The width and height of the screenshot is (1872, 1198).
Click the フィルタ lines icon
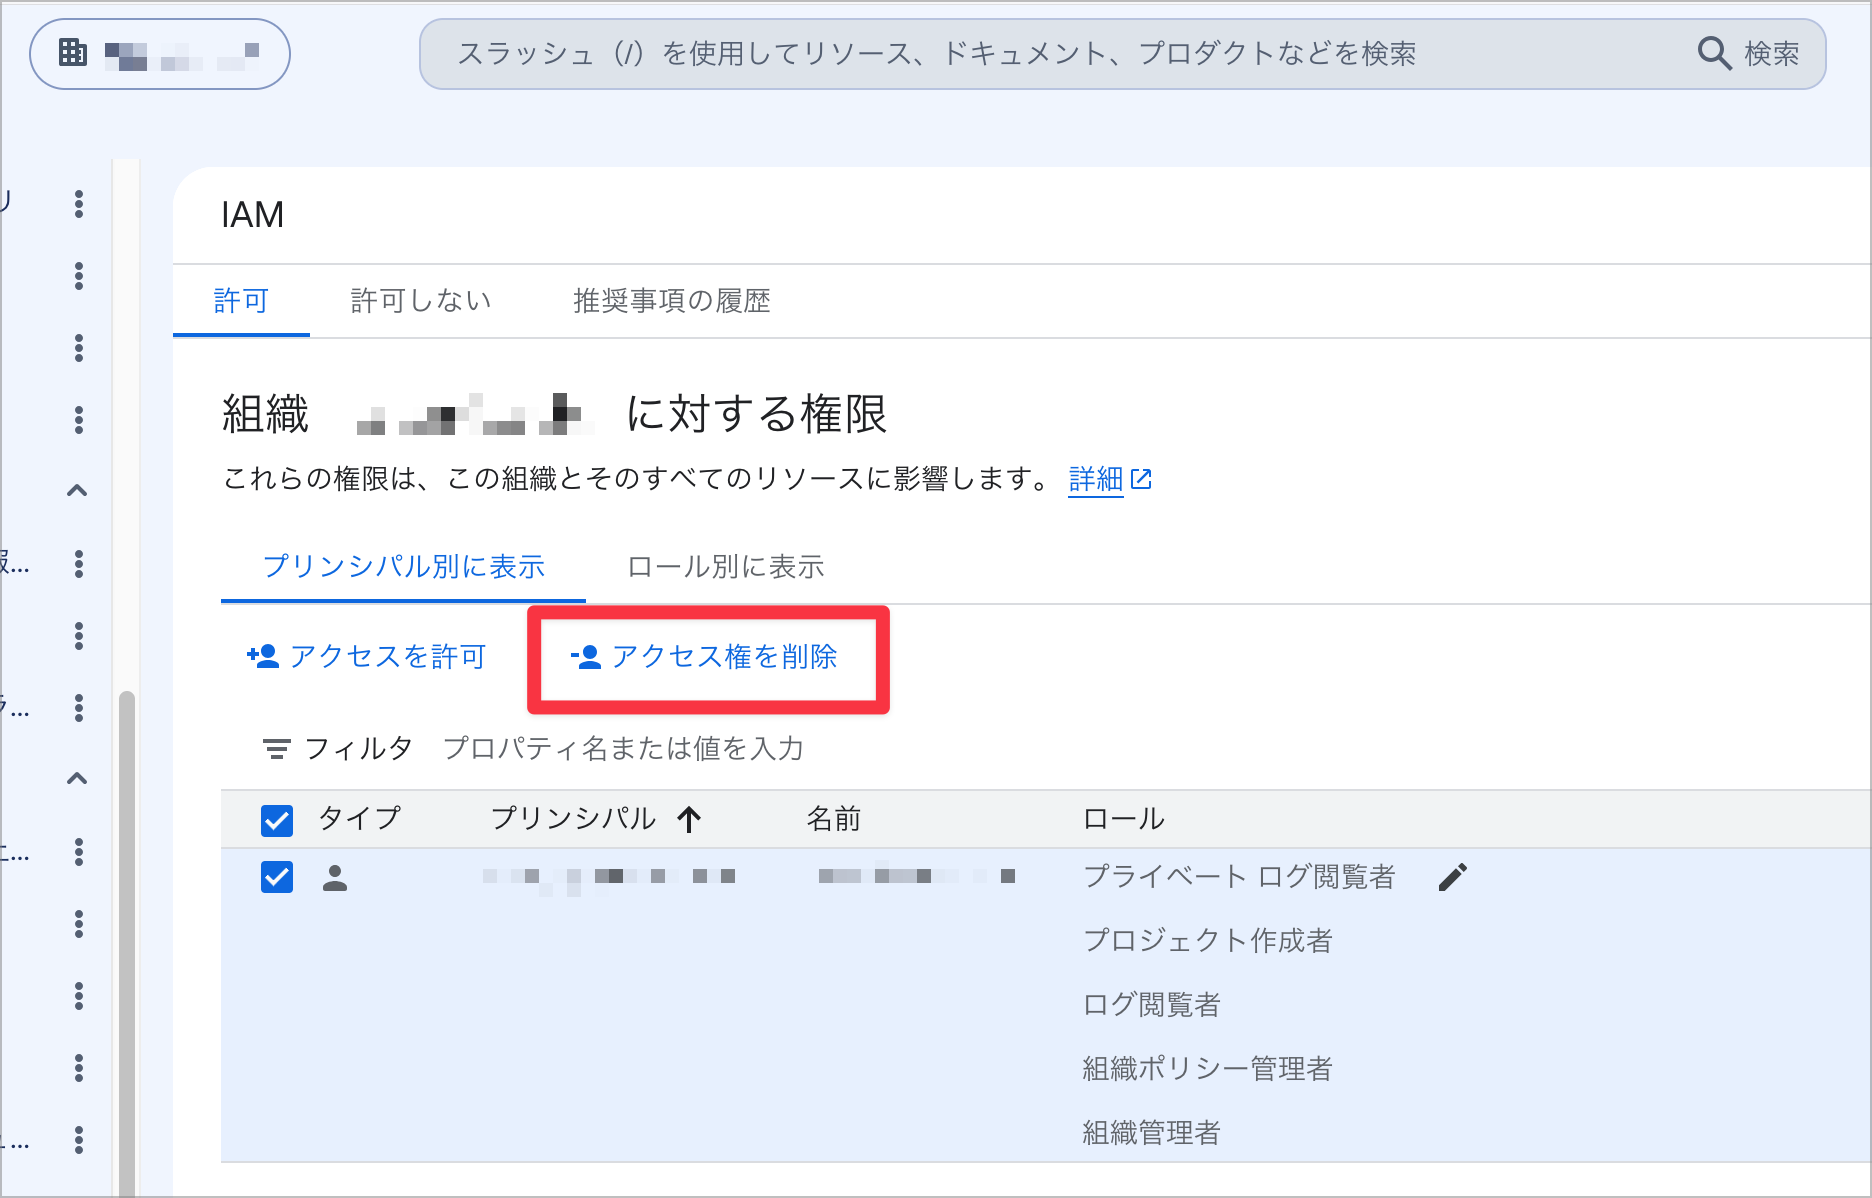click(276, 749)
